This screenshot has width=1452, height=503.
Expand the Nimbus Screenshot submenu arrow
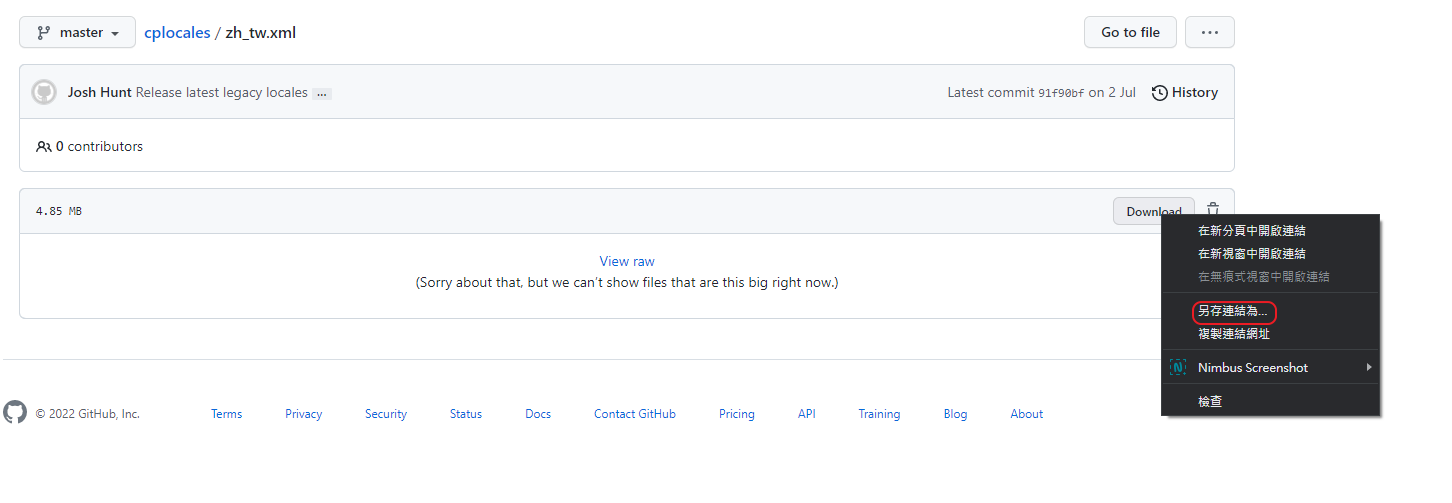(x=1368, y=367)
